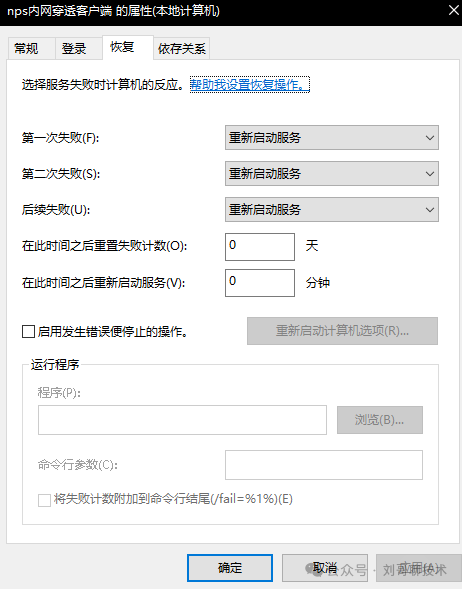
Task: Expand the 后续失败 action dropdown
Action: tap(332, 210)
